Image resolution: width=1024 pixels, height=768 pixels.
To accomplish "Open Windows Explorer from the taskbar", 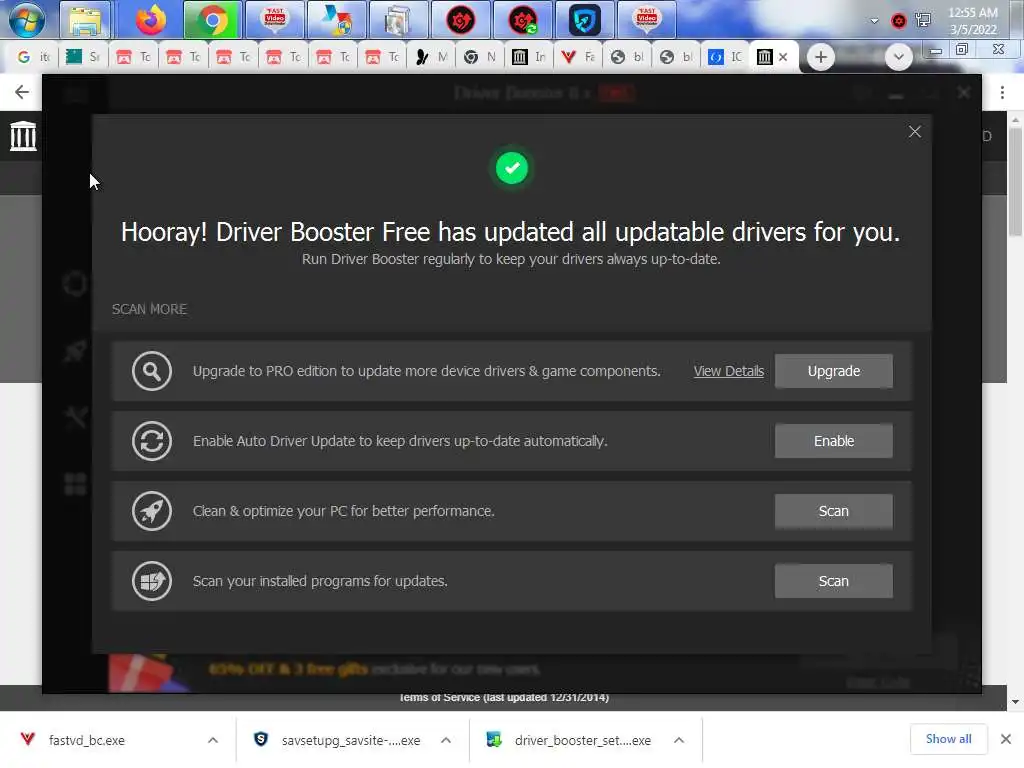I will point(85,20).
